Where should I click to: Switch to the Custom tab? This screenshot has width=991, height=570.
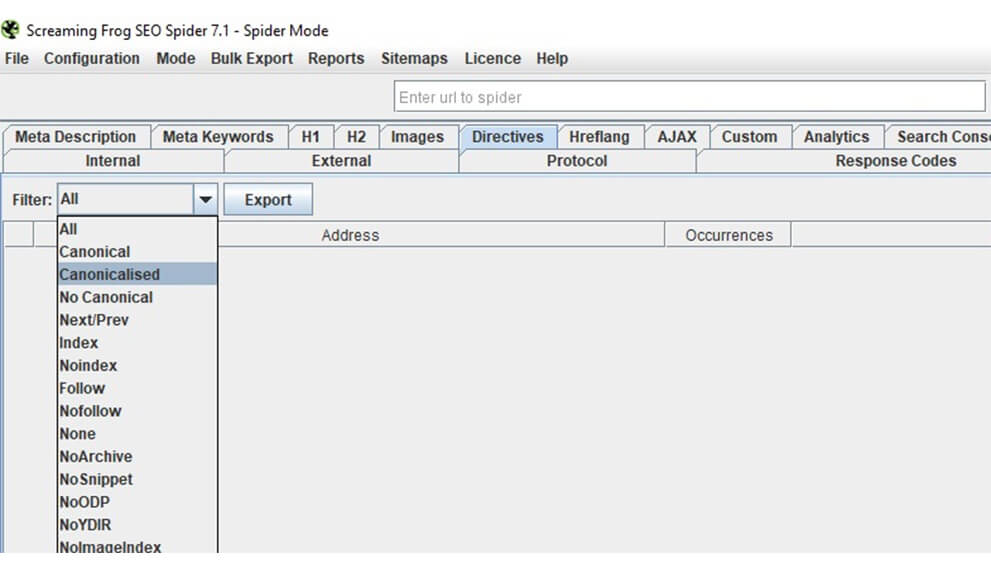tap(750, 136)
